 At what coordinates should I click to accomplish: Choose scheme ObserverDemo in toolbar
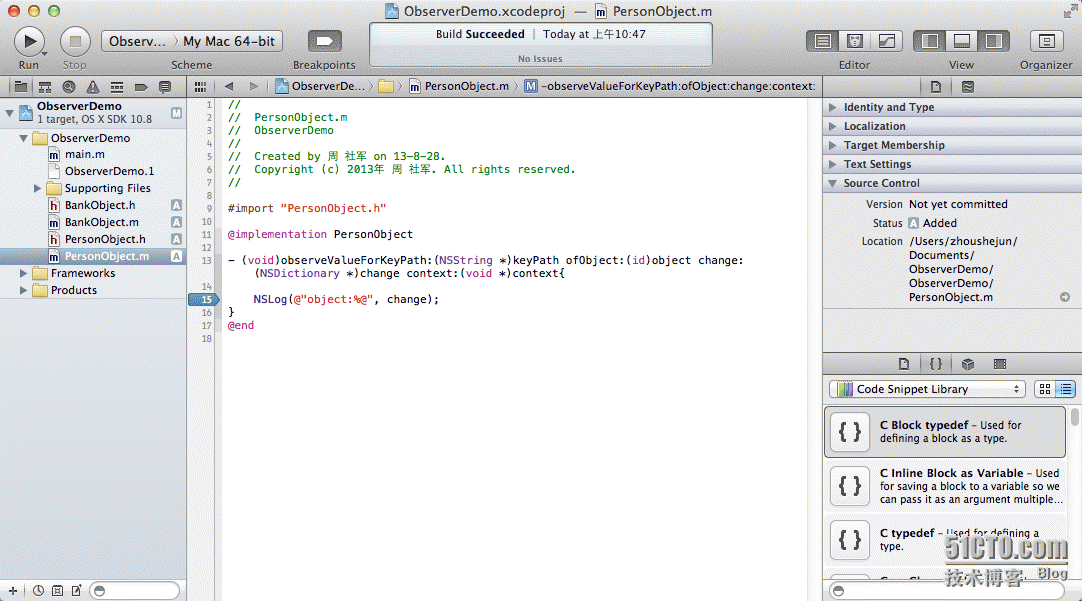pos(138,41)
